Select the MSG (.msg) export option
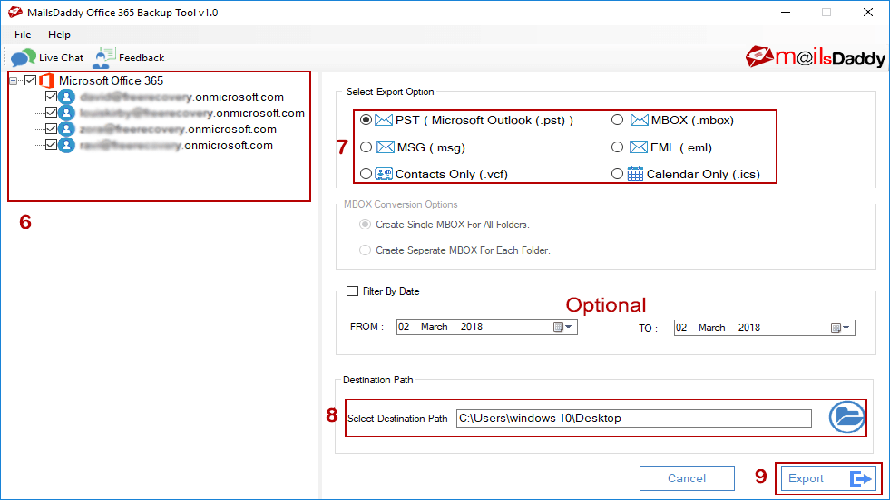Image resolution: width=890 pixels, height=500 pixels. coord(366,147)
